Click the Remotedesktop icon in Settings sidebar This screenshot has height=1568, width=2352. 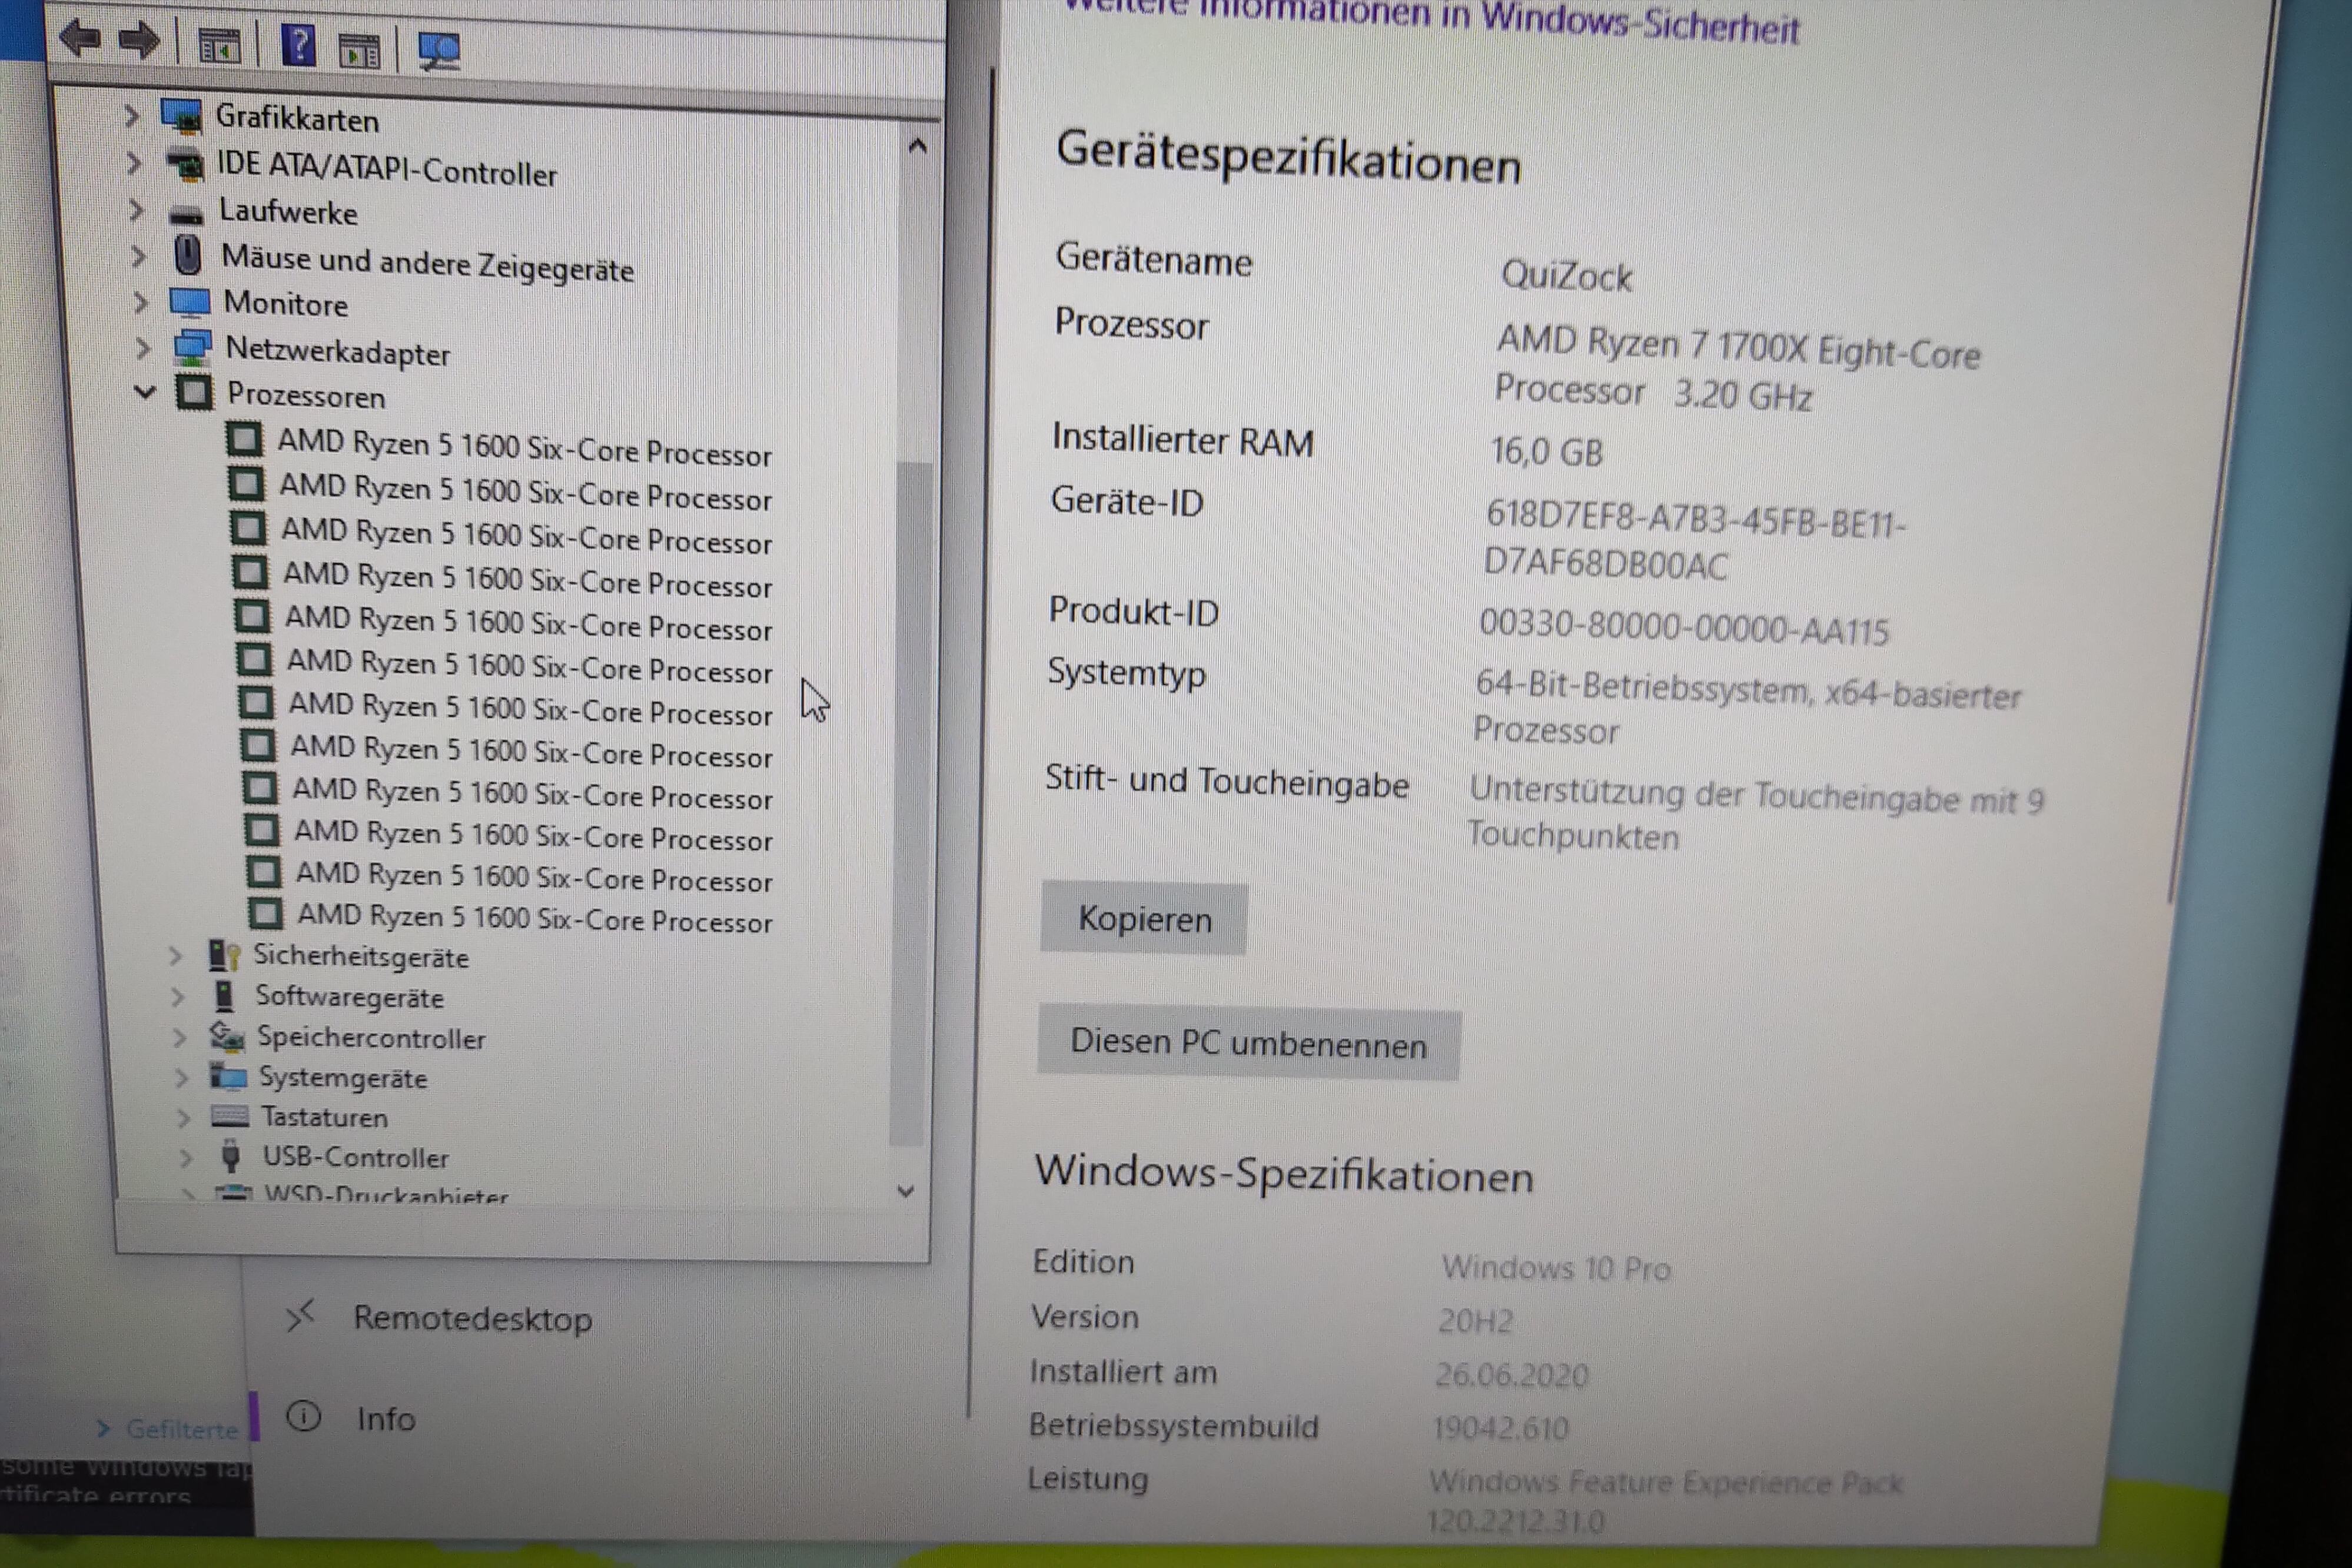tap(300, 1316)
